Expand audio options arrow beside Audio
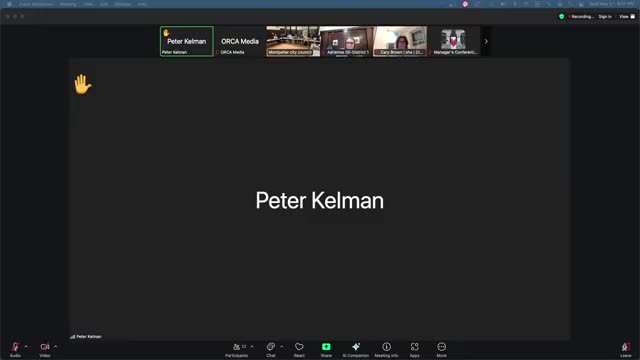The image size is (640, 360). click(x=26, y=347)
